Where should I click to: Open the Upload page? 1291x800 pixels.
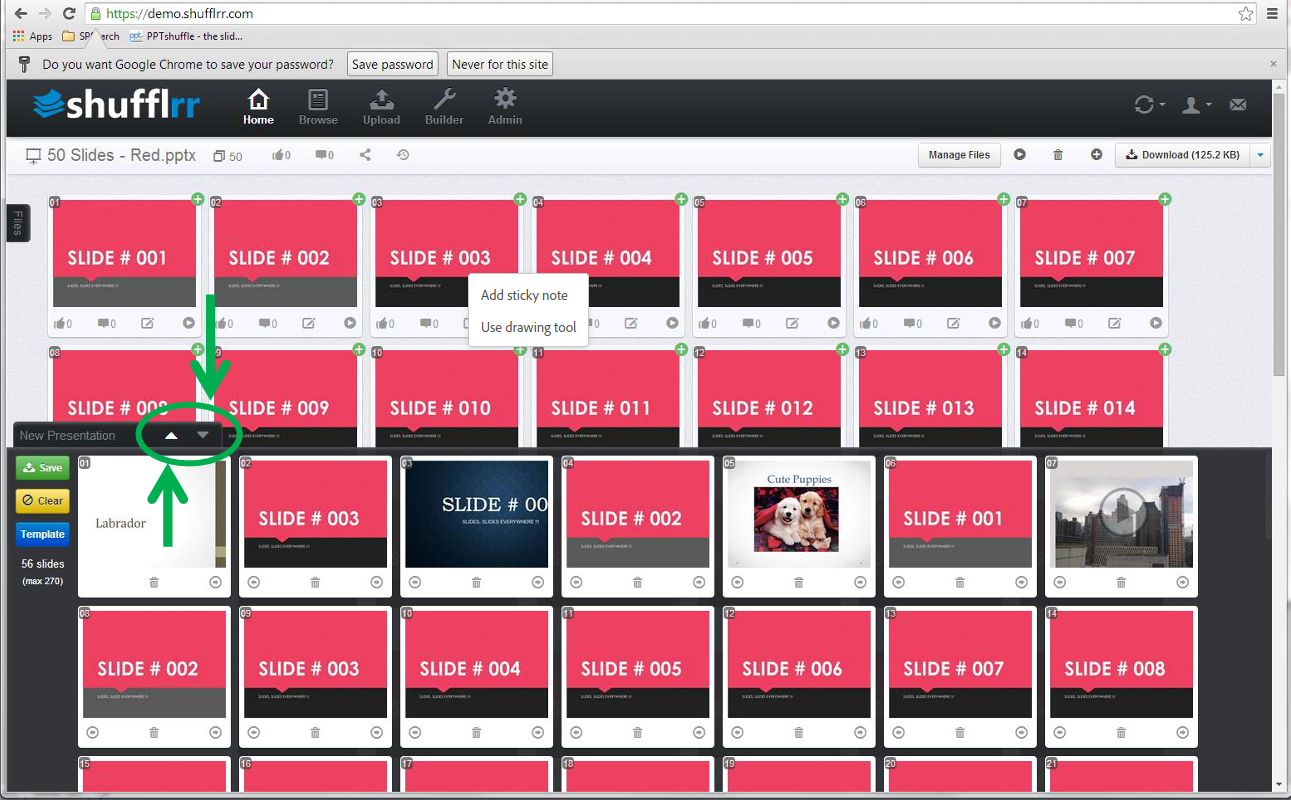tap(381, 107)
